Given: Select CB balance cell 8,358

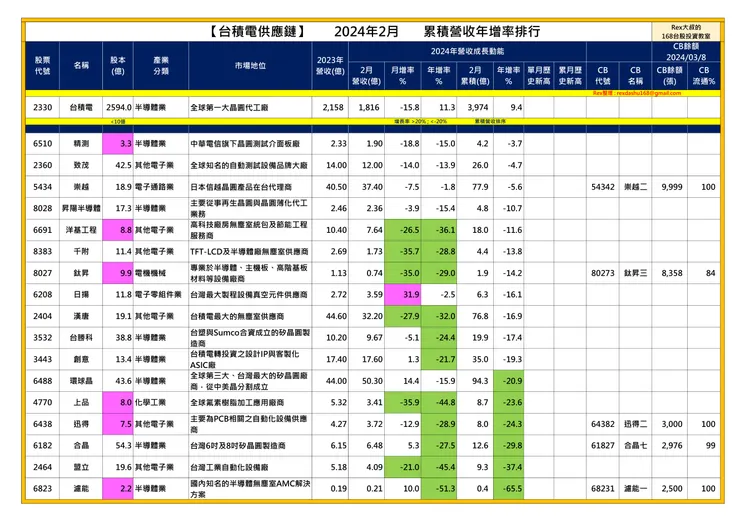Looking at the screenshot, I should tap(669, 273).
